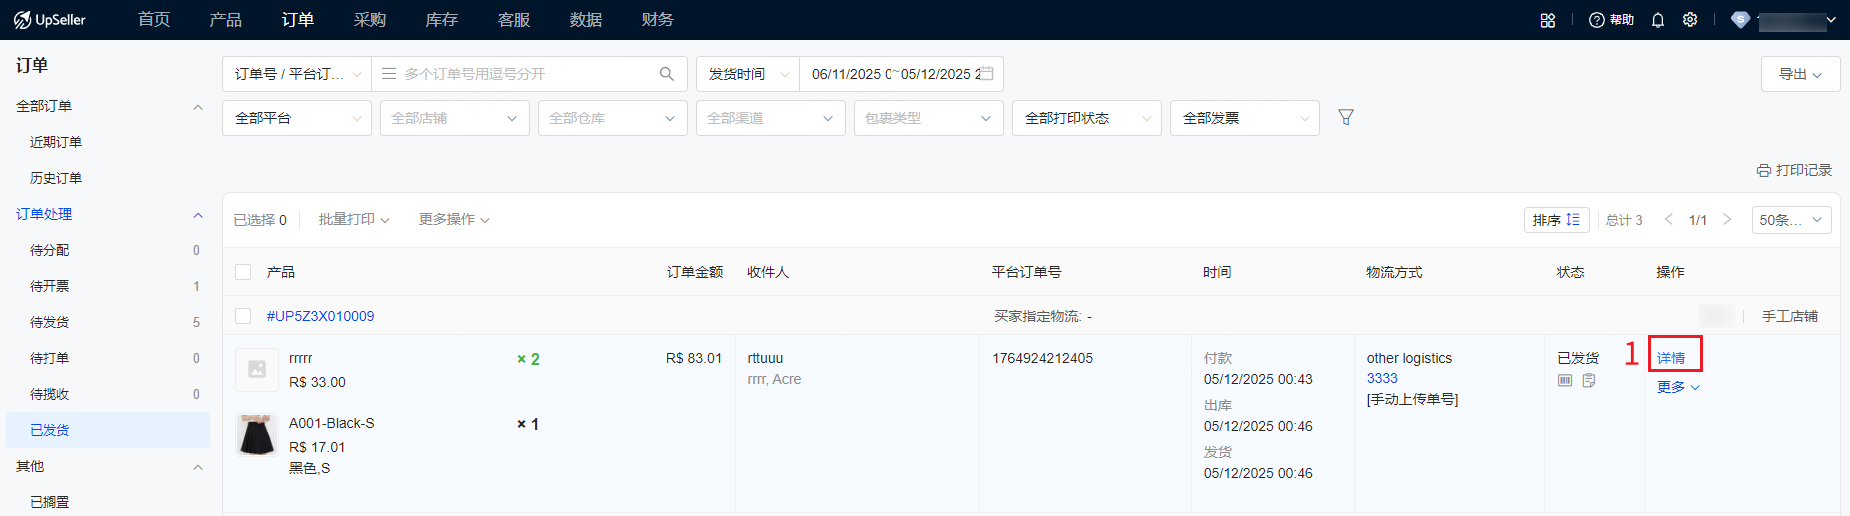Open the 全部打印状态 dropdown
Screen dimensions: 1850x516
pyautogui.click(x=1086, y=118)
